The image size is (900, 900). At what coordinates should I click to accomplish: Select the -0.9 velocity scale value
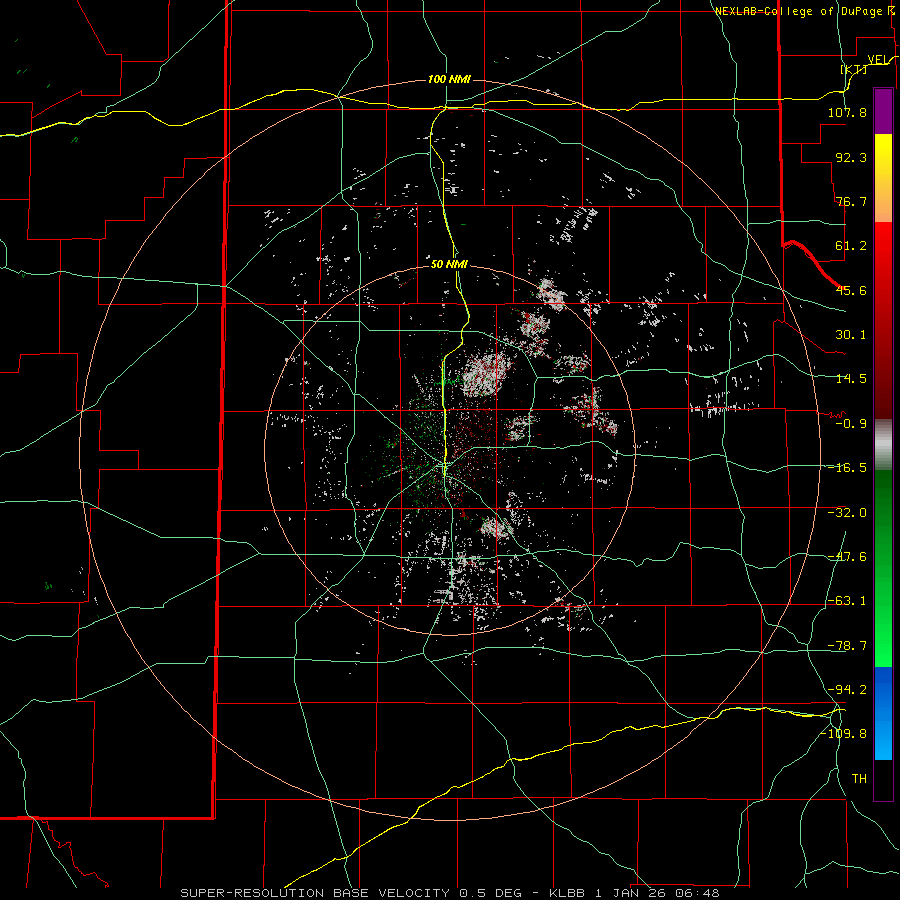(x=851, y=424)
